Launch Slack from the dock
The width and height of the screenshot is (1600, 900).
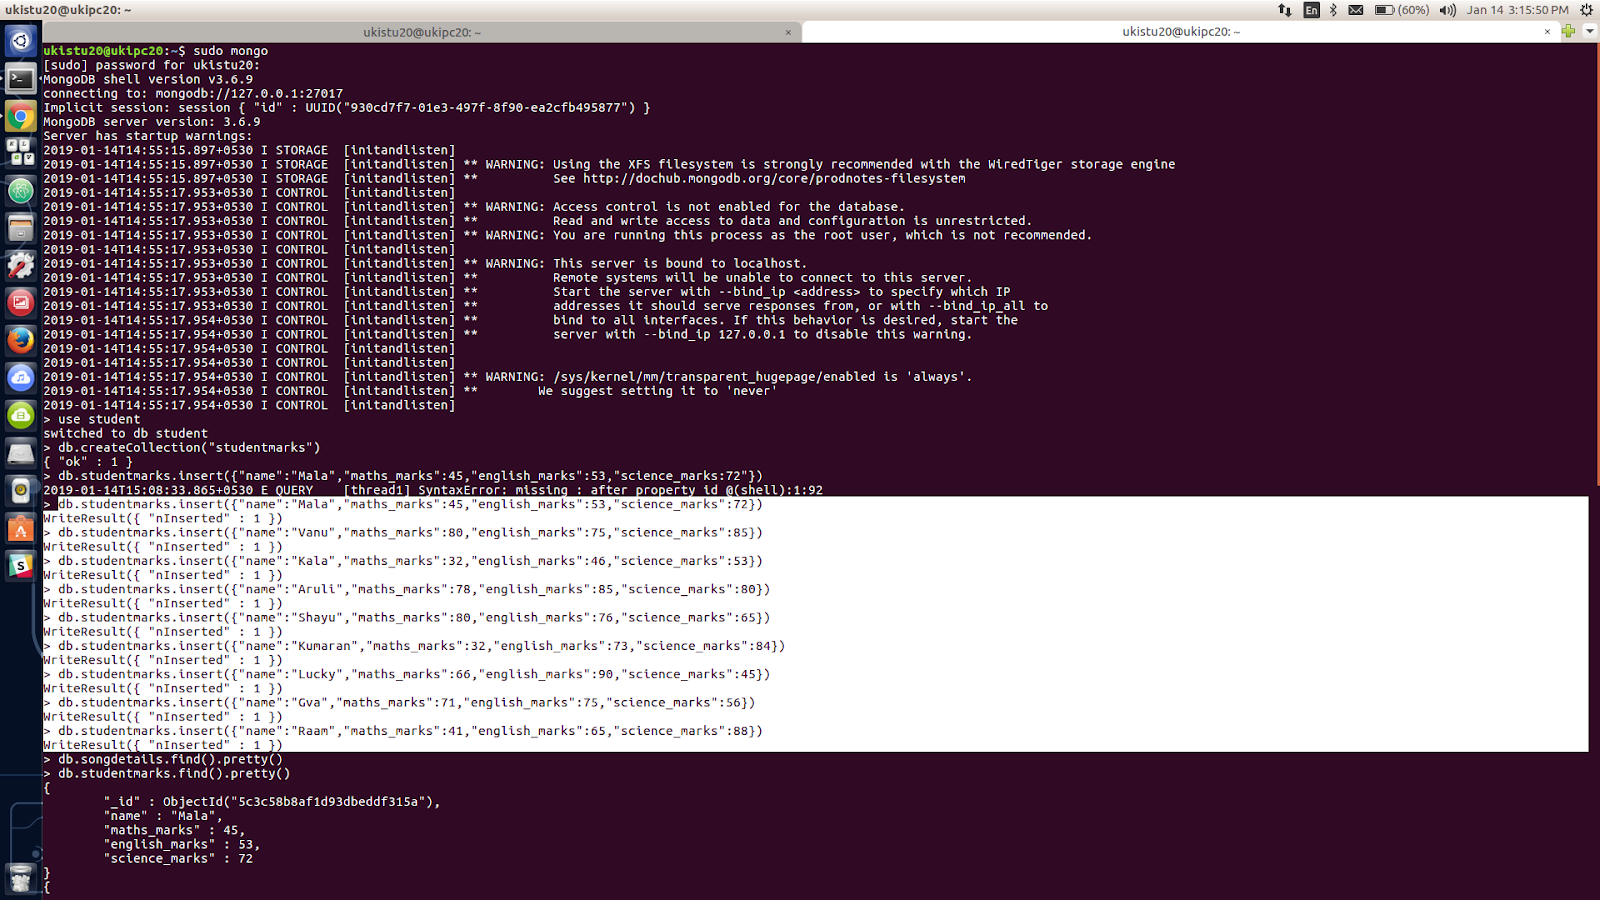(x=20, y=564)
